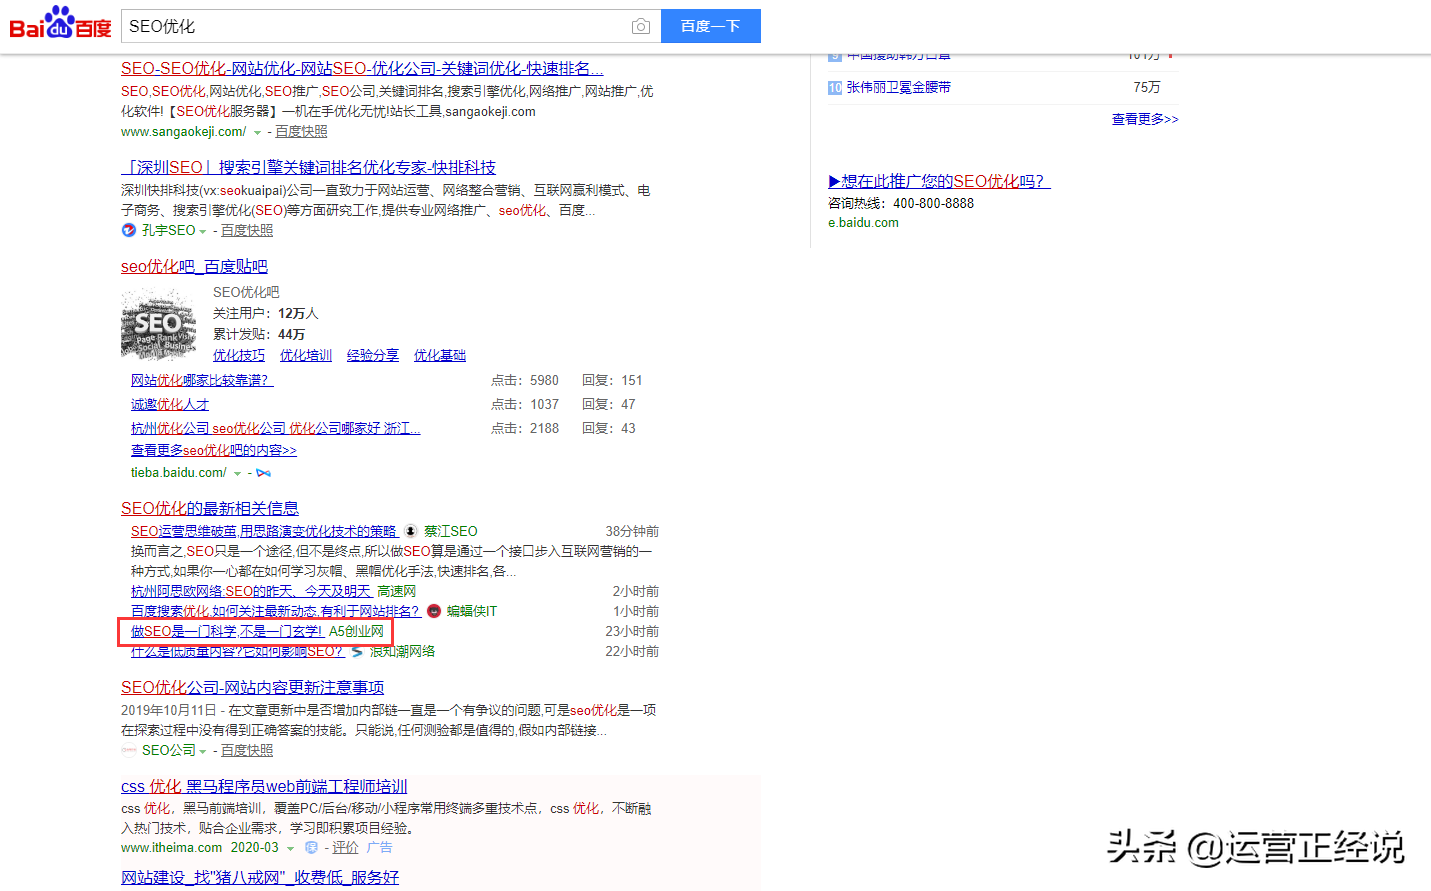Click 孔宇SEO avatar icon

[x=128, y=230]
